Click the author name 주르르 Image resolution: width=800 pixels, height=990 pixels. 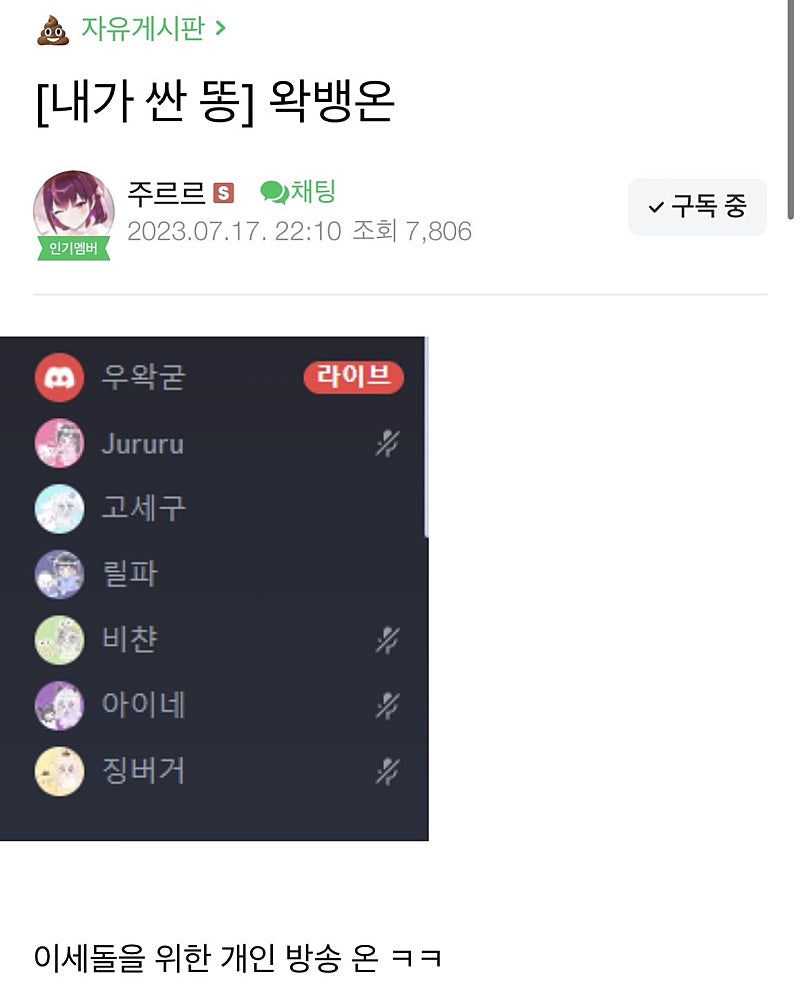166,193
